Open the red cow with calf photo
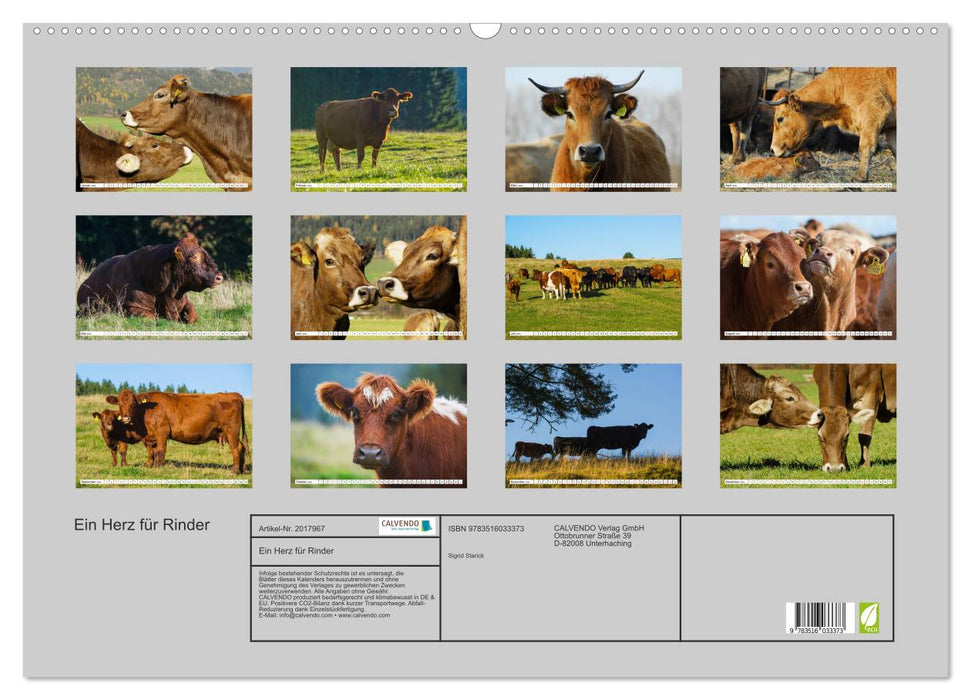The width and height of the screenshot is (971, 700). pos(164,425)
